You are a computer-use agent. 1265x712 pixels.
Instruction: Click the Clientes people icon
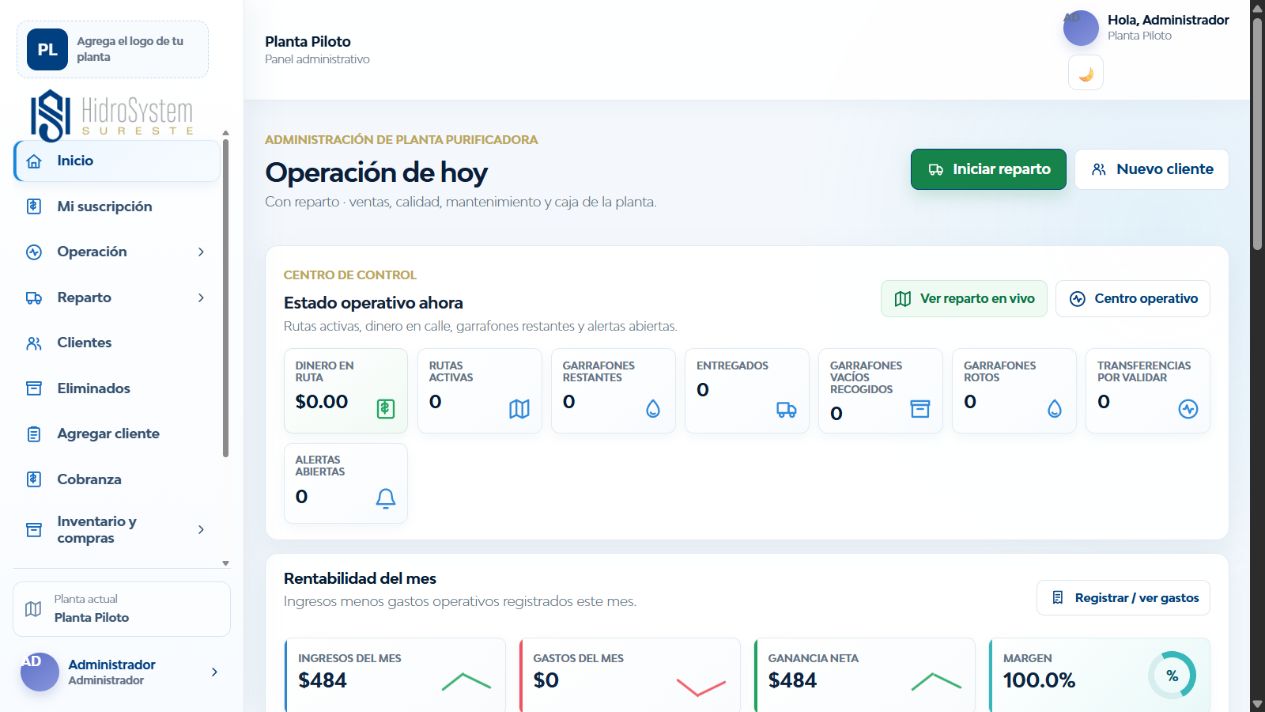pyautogui.click(x=34, y=343)
